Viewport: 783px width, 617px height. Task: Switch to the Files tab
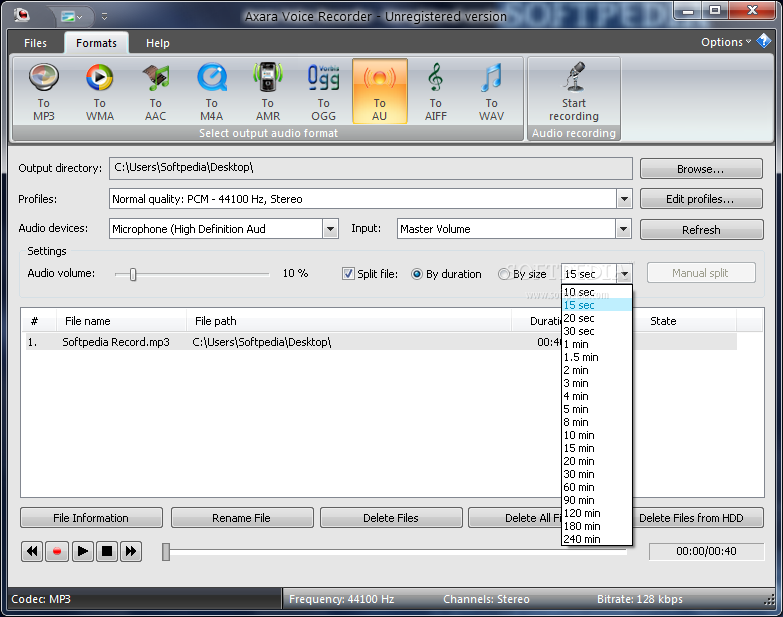click(35, 43)
